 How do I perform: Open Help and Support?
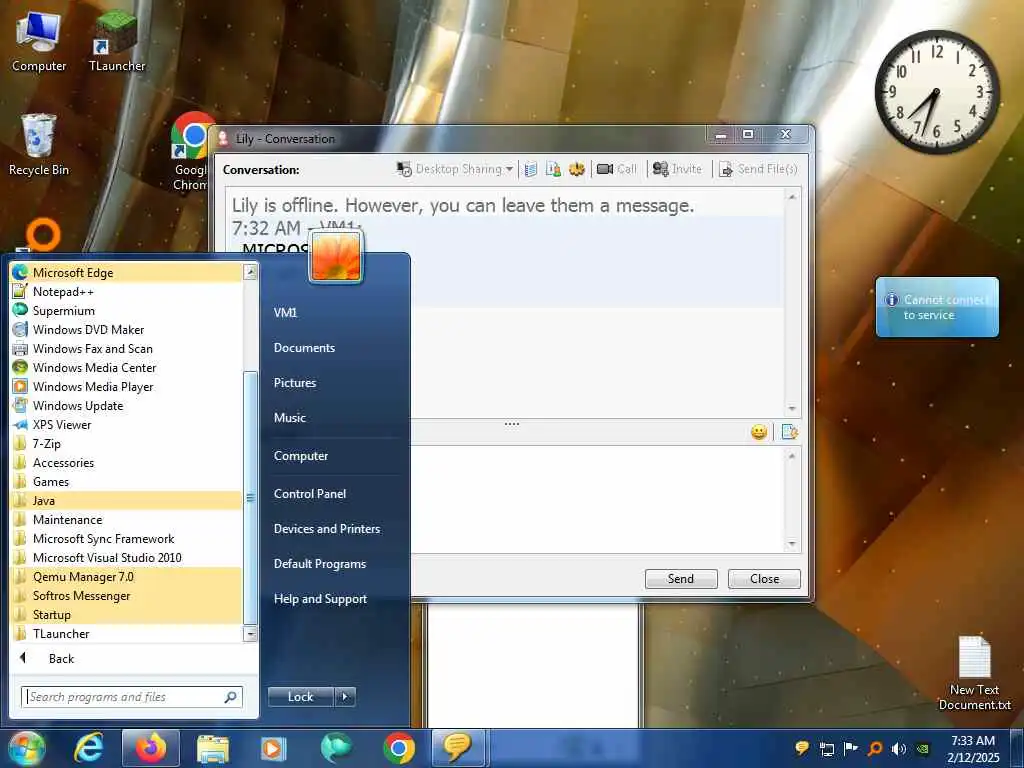point(320,599)
